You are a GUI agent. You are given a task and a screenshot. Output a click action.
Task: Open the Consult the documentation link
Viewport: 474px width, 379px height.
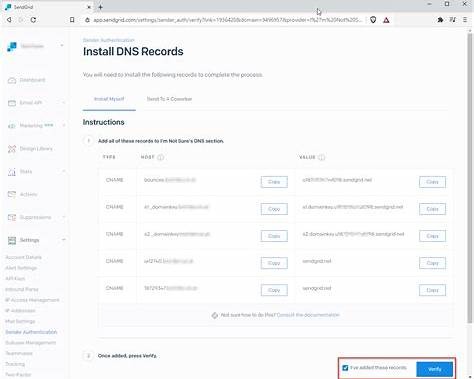[308, 315]
